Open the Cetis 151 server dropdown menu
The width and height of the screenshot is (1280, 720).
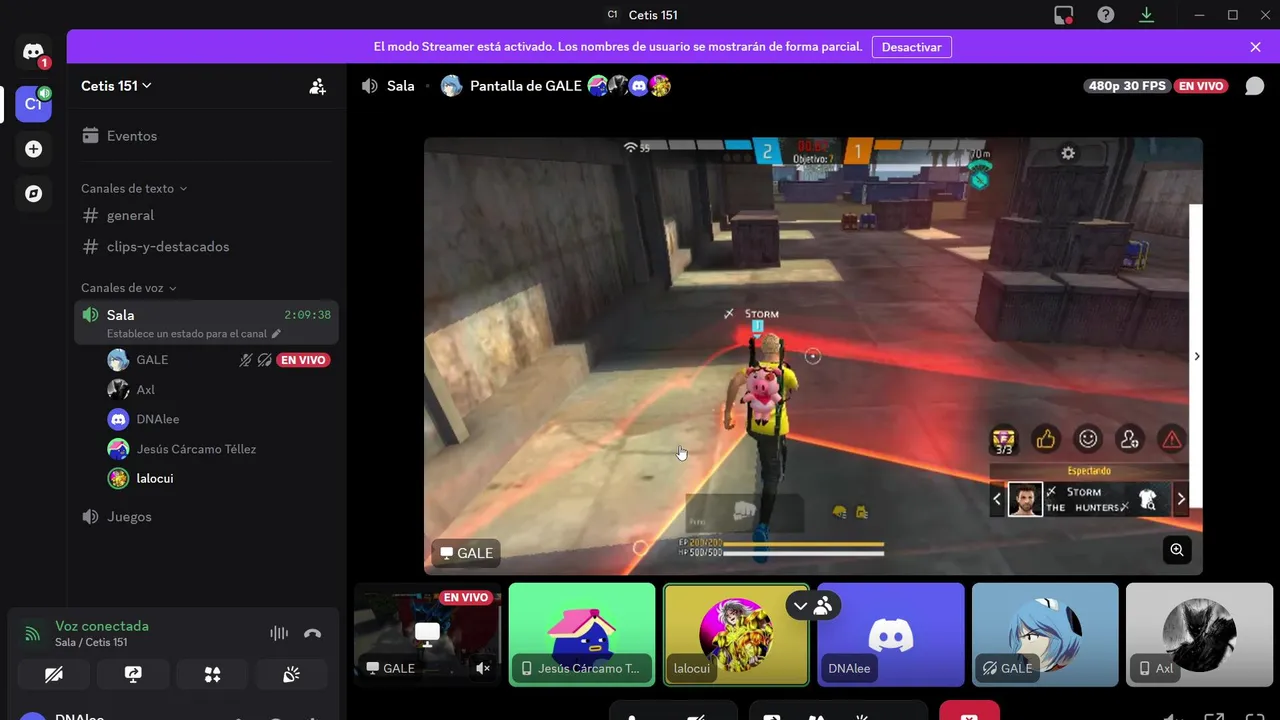coord(116,86)
